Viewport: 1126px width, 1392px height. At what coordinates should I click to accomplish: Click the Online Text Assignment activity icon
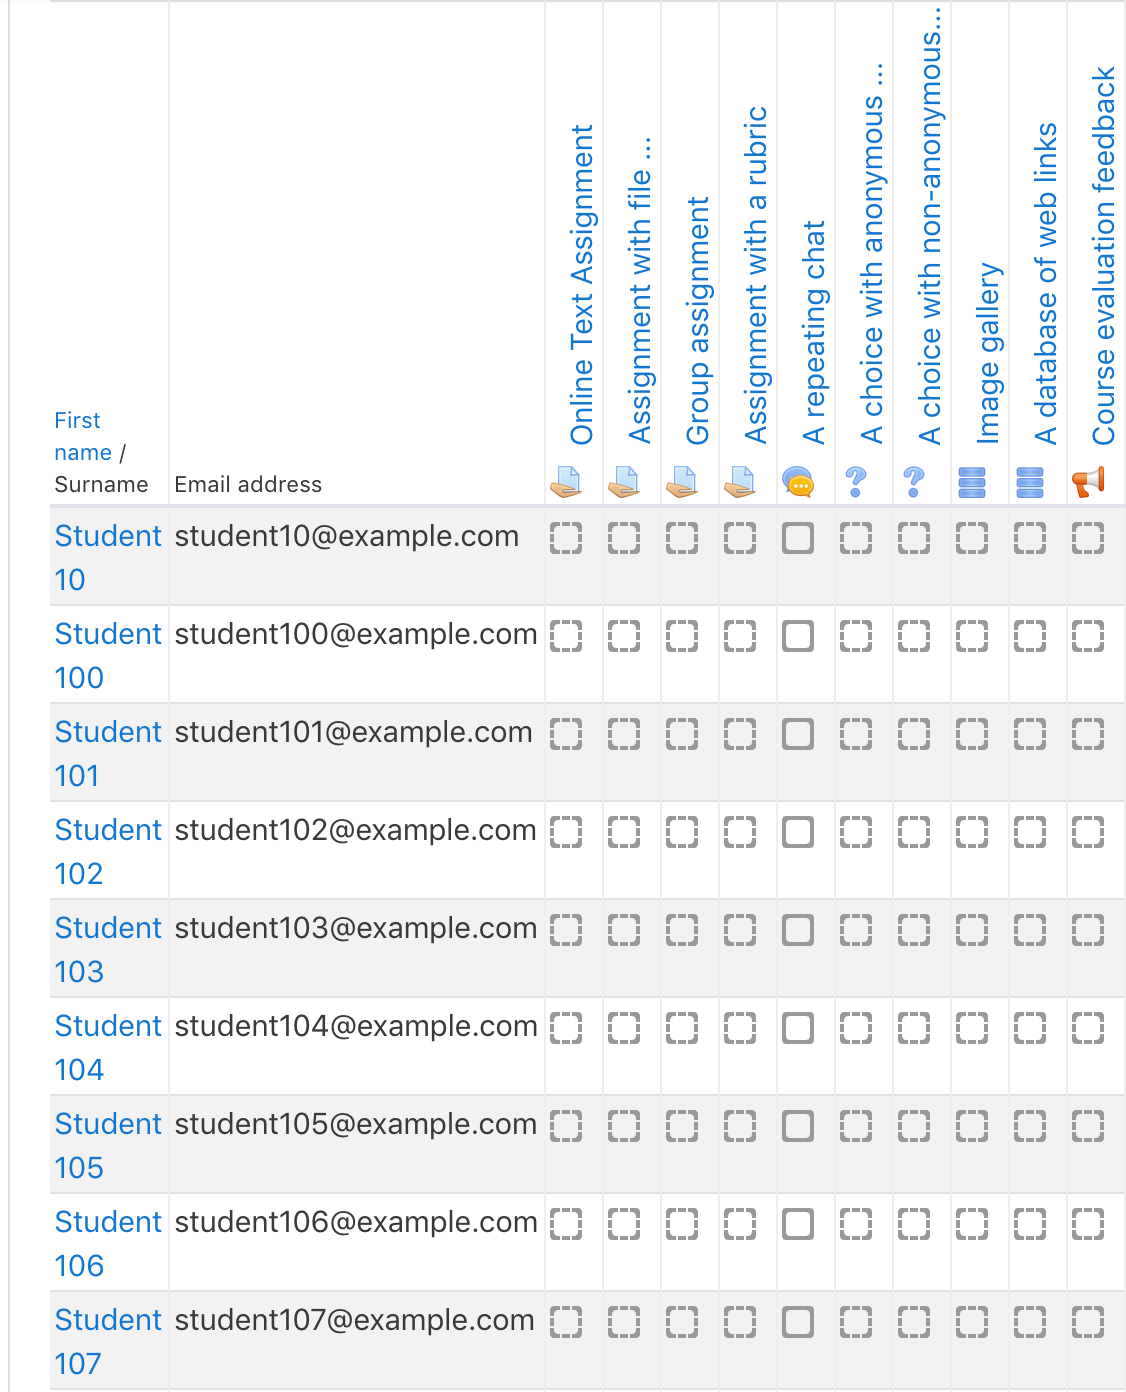[x=566, y=483]
